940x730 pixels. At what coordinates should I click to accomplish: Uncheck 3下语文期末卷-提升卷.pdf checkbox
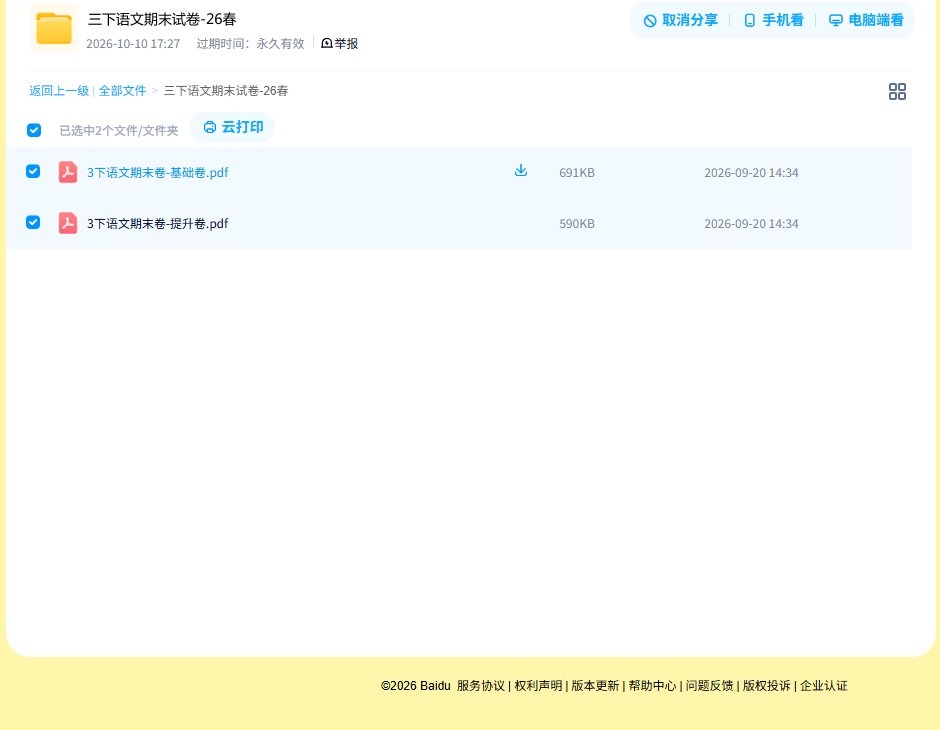33,222
